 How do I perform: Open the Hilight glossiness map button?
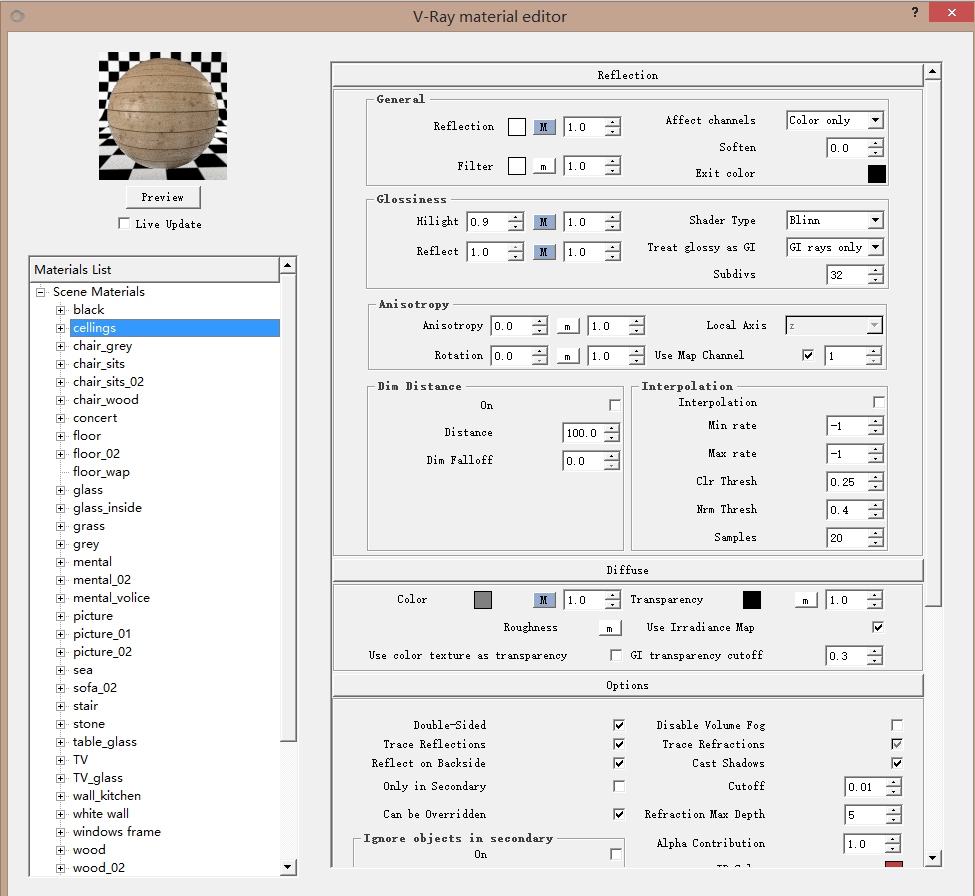[543, 222]
